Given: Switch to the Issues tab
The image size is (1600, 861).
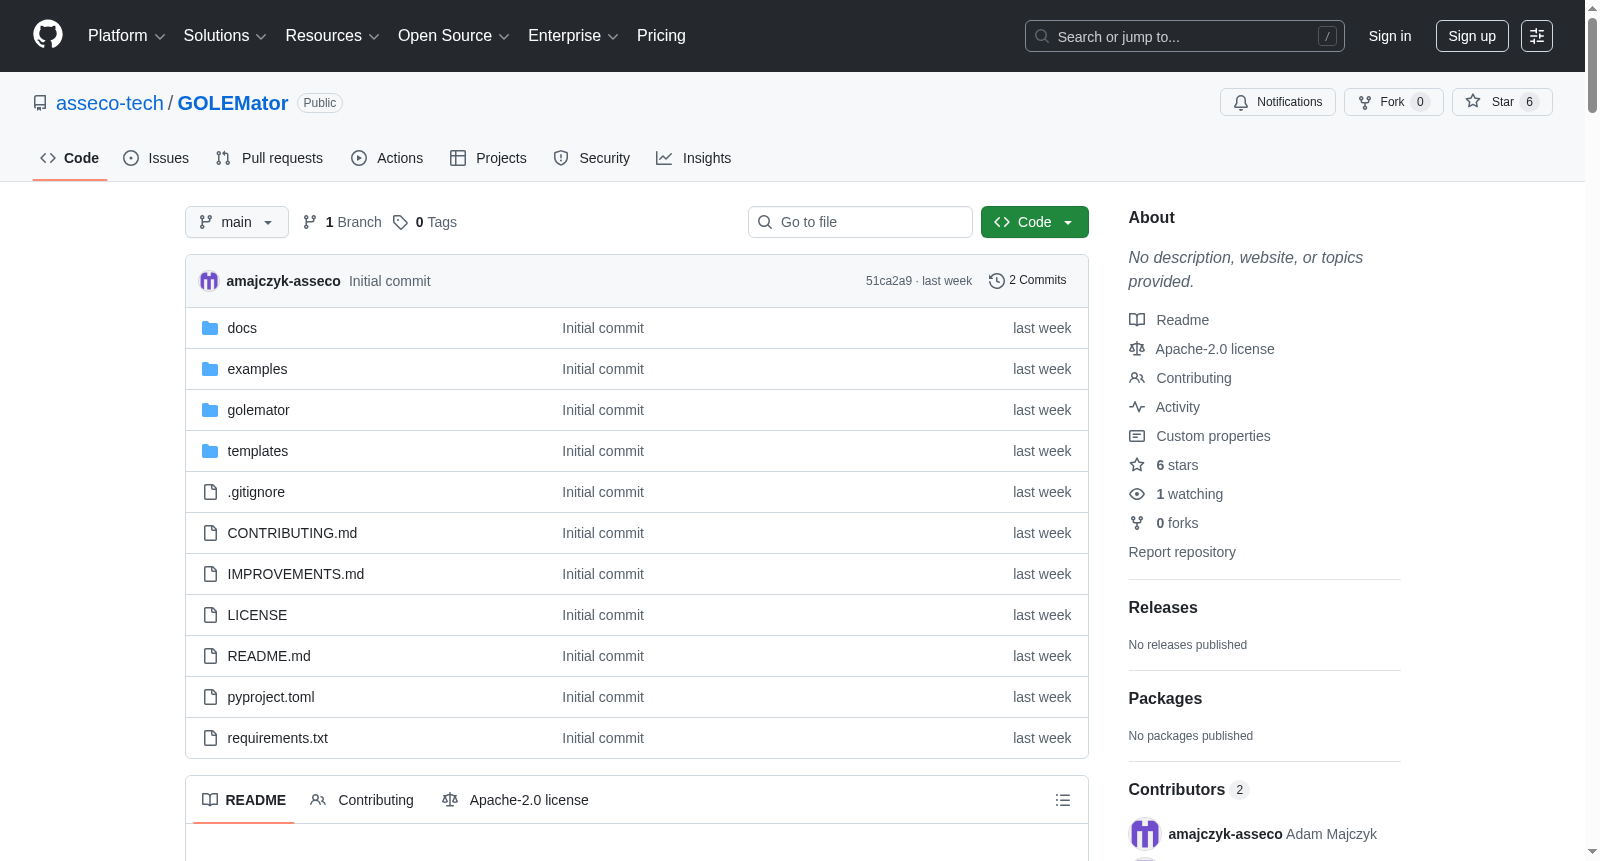Looking at the screenshot, I should click(x=156, y=158).
